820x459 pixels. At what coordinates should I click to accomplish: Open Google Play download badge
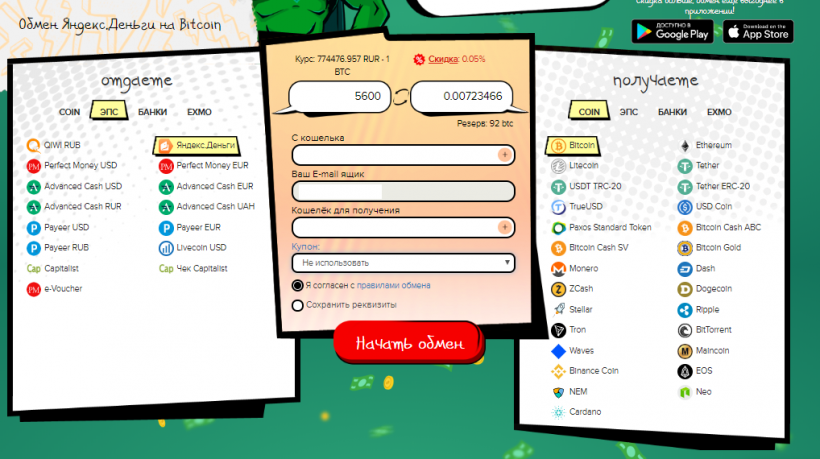pyautogui.click(x=672, y=31)
